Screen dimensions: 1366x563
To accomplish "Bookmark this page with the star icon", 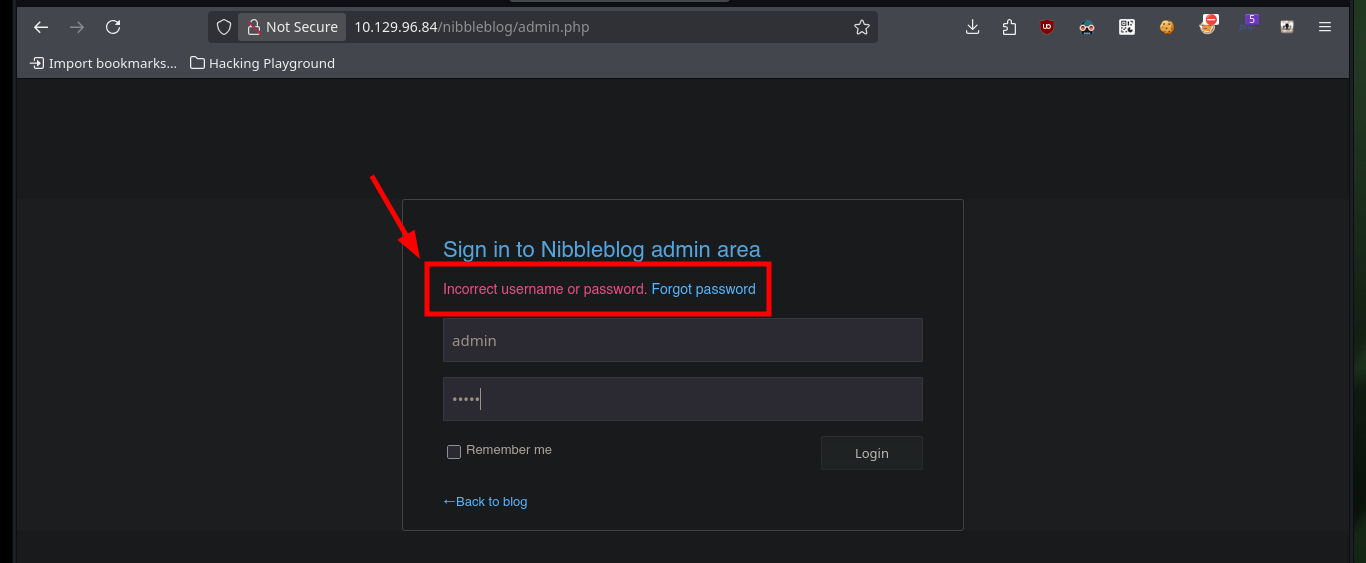I will click(862, 27).
